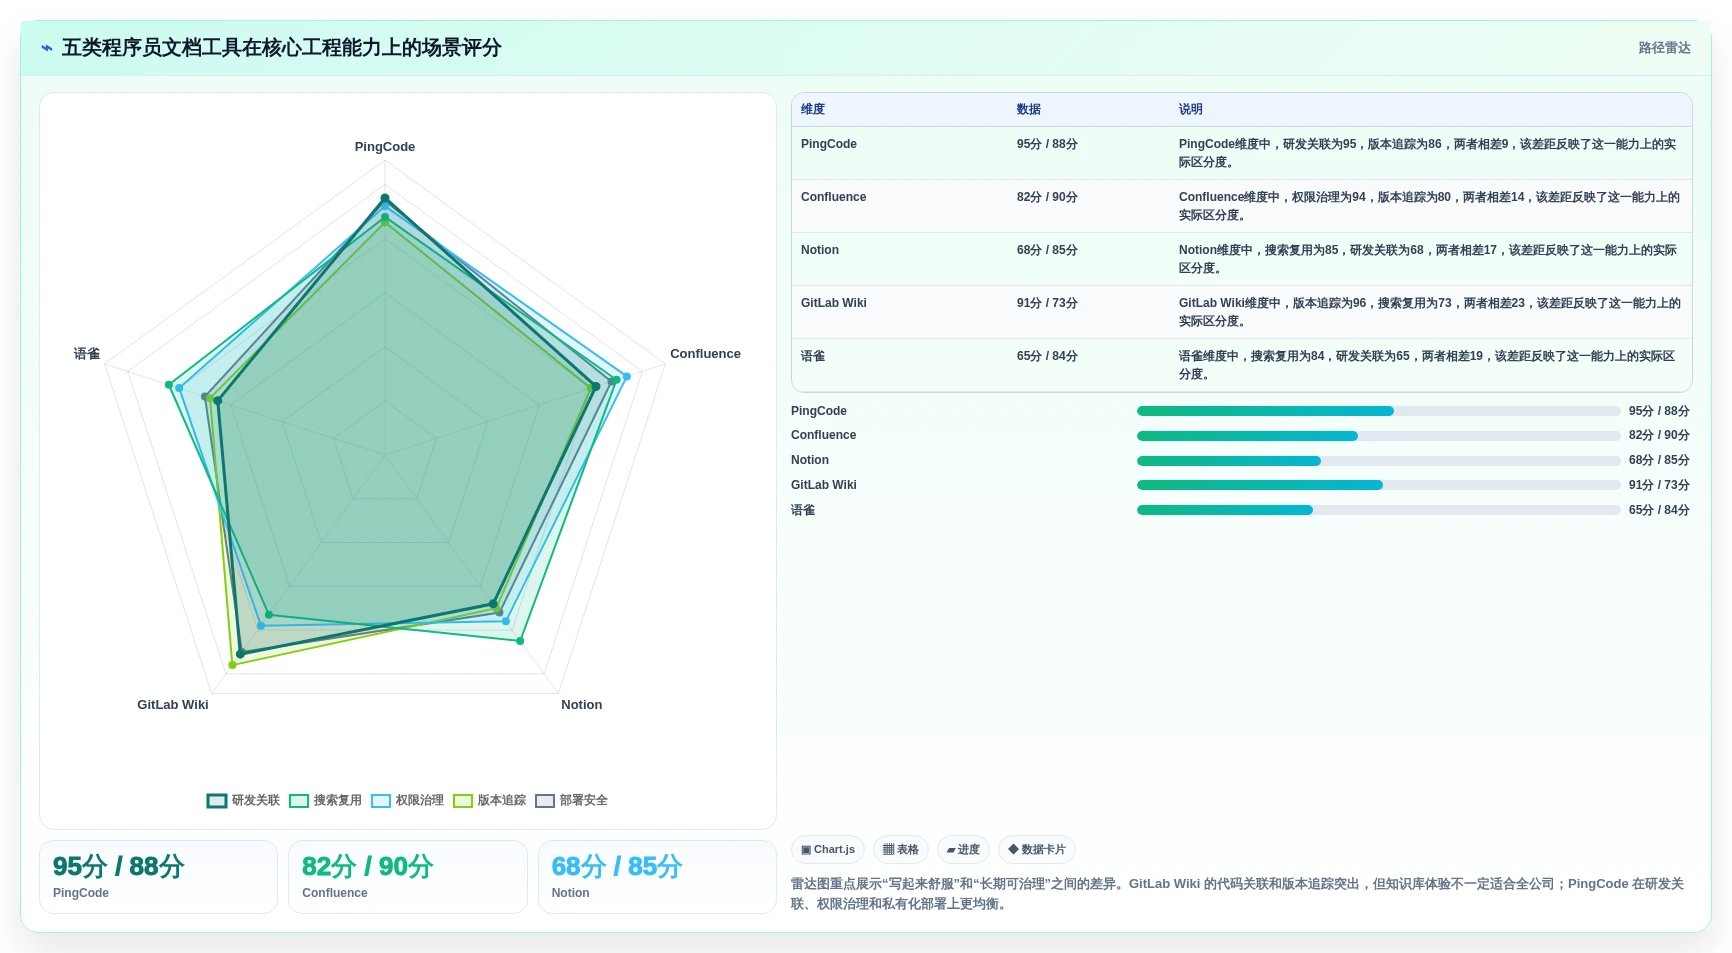
Task: Click the 数据 column header
Action: click(1029, 109)
